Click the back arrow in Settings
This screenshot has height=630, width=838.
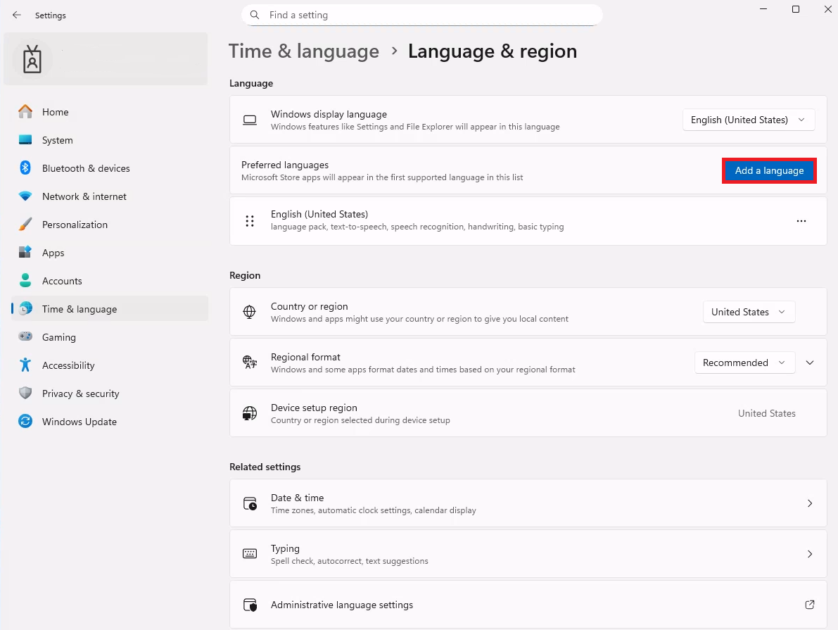pos(17,15)
